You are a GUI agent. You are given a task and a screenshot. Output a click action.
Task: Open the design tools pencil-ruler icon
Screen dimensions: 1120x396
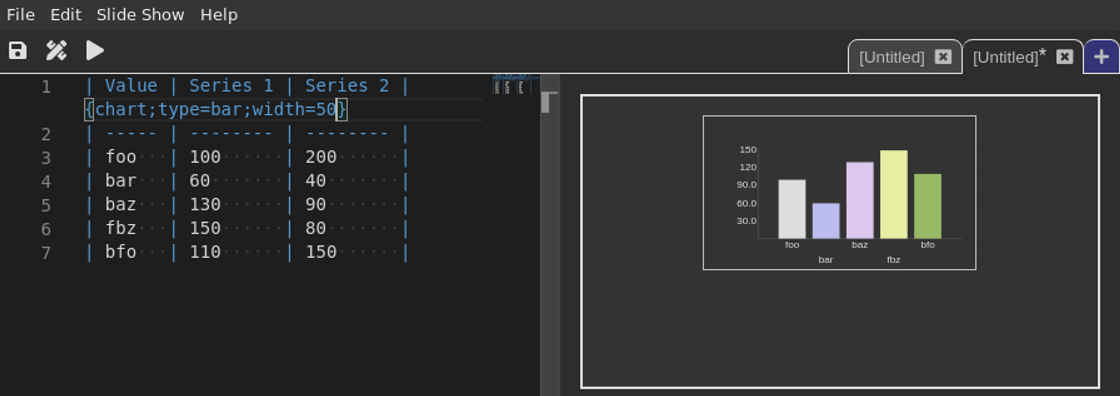(x=56, y=50)
